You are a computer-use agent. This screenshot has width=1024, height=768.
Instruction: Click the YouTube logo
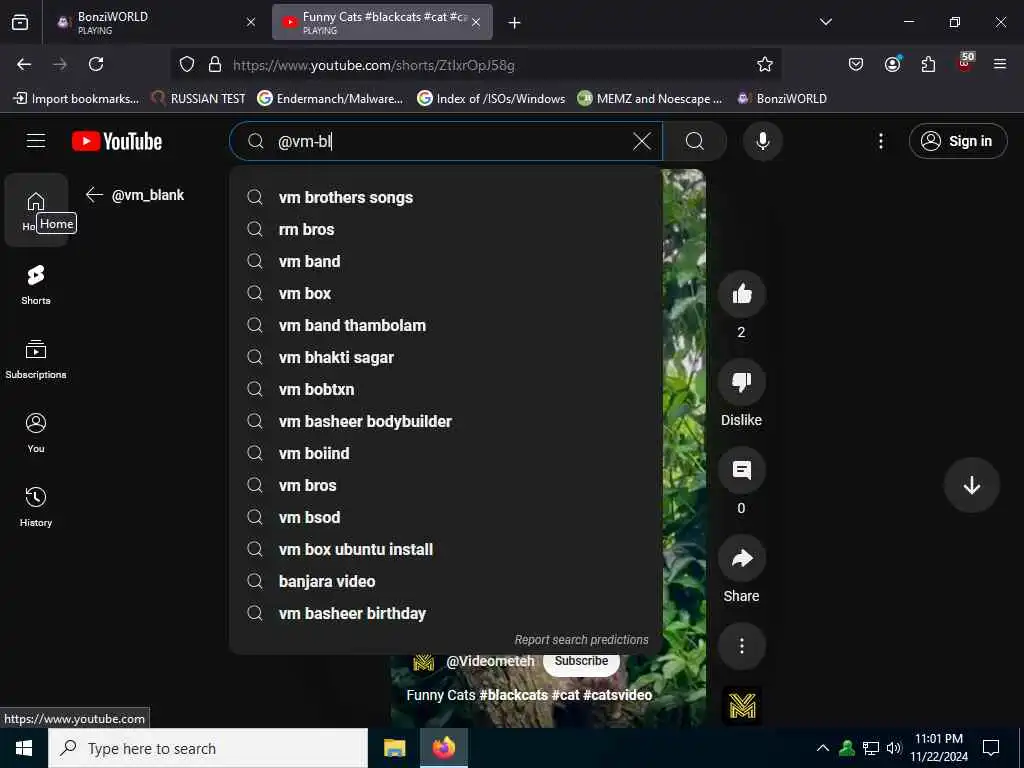[x=117, y=141]
